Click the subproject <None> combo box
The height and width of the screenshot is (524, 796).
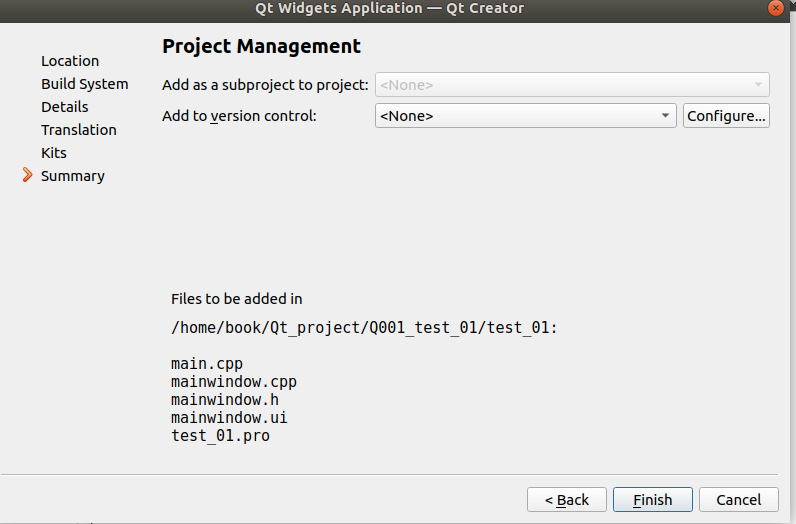tap(572, 85)
